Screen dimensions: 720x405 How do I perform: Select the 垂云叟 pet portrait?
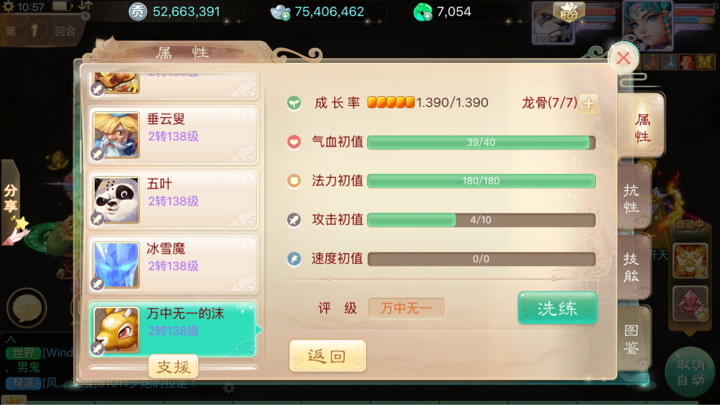116,135
